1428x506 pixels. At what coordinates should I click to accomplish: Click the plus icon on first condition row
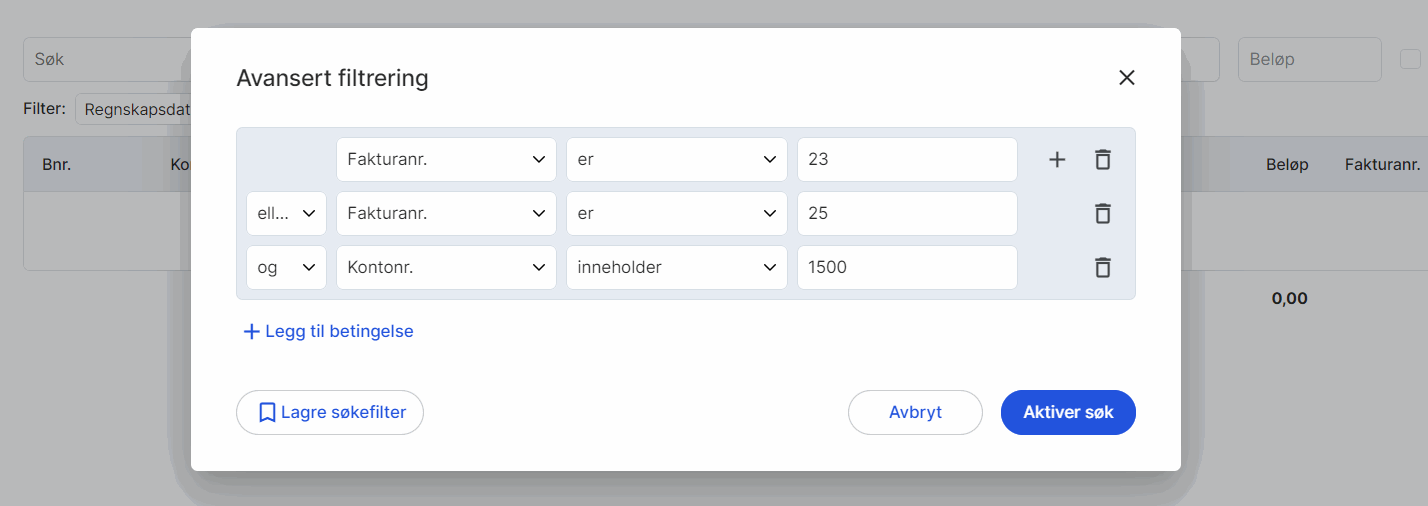click(1057, 160)
